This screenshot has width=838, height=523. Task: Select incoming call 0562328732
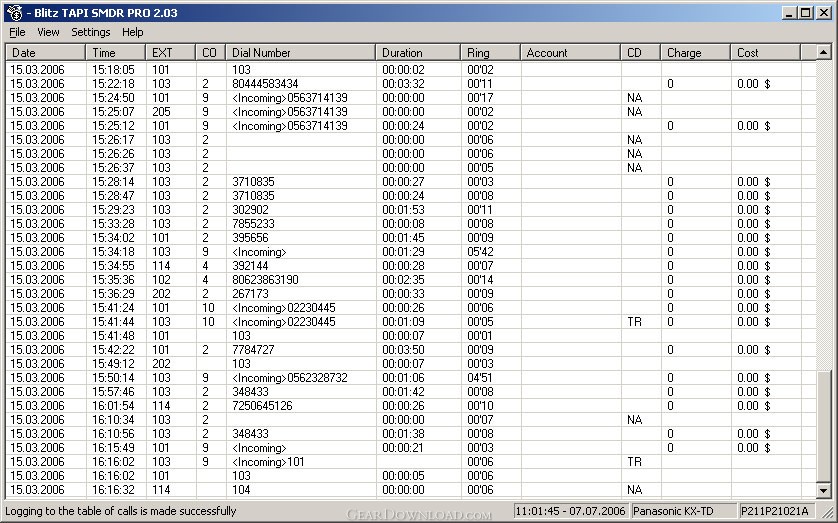[x=290, y=378]
